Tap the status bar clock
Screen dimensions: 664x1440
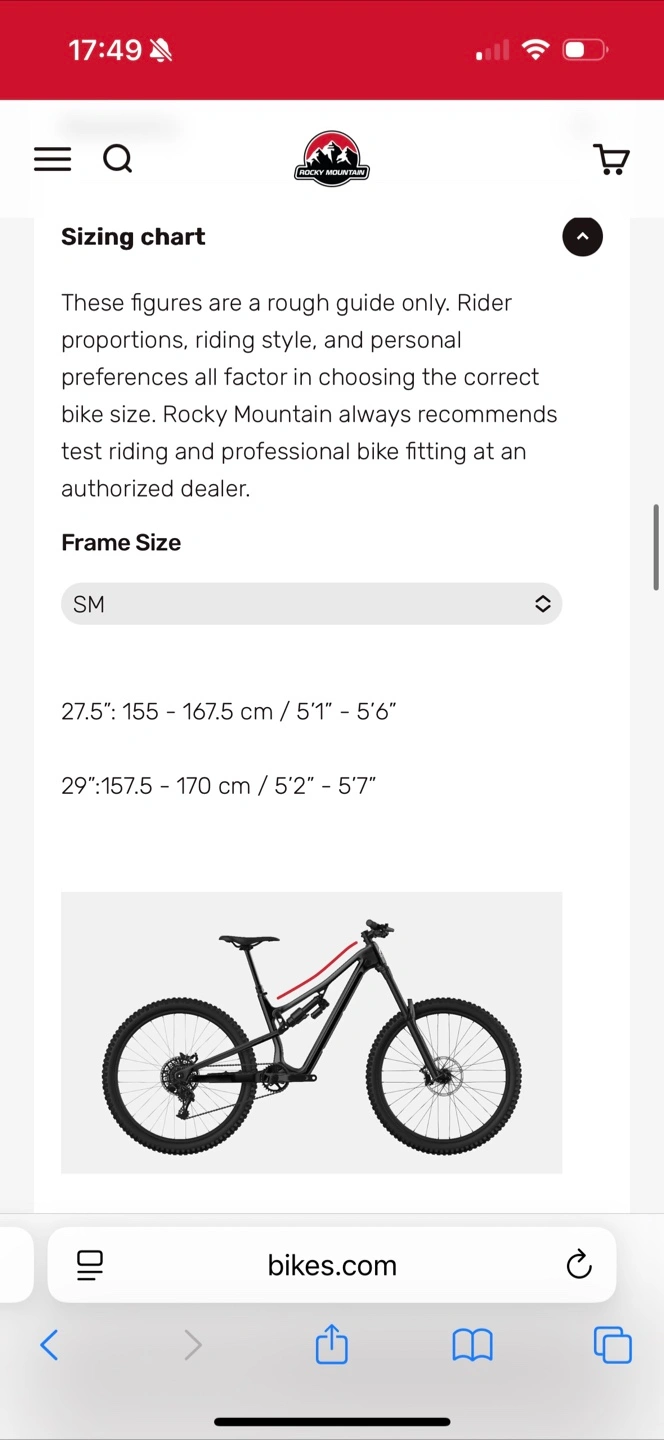point(105,50)
